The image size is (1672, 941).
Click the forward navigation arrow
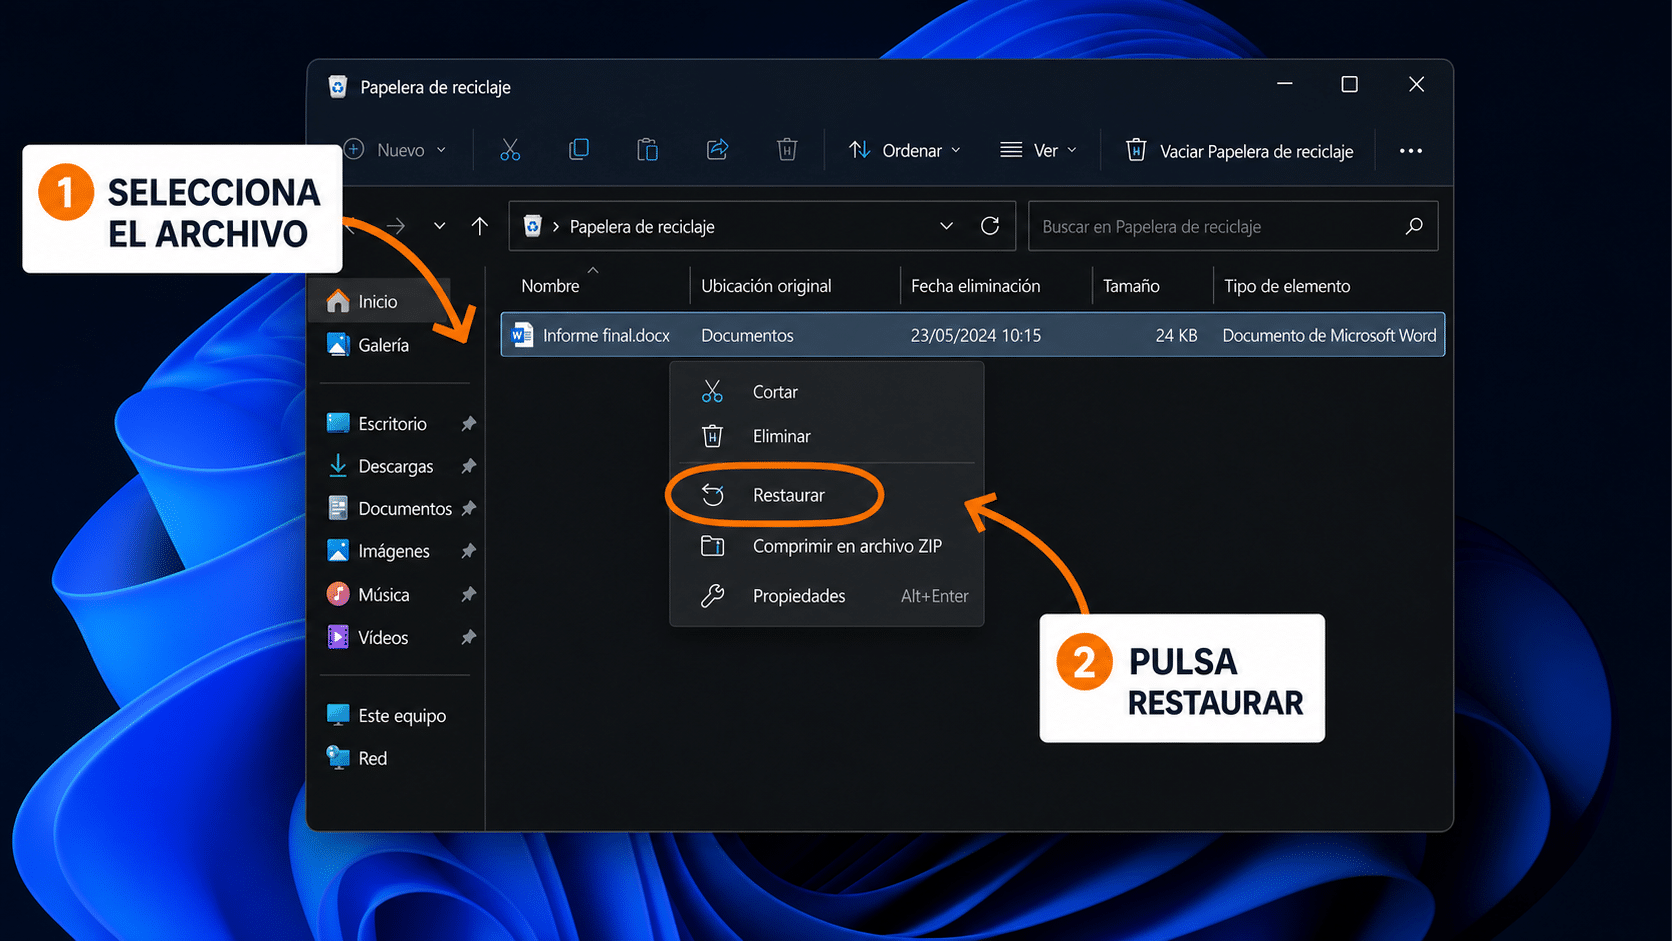[396, 226]
